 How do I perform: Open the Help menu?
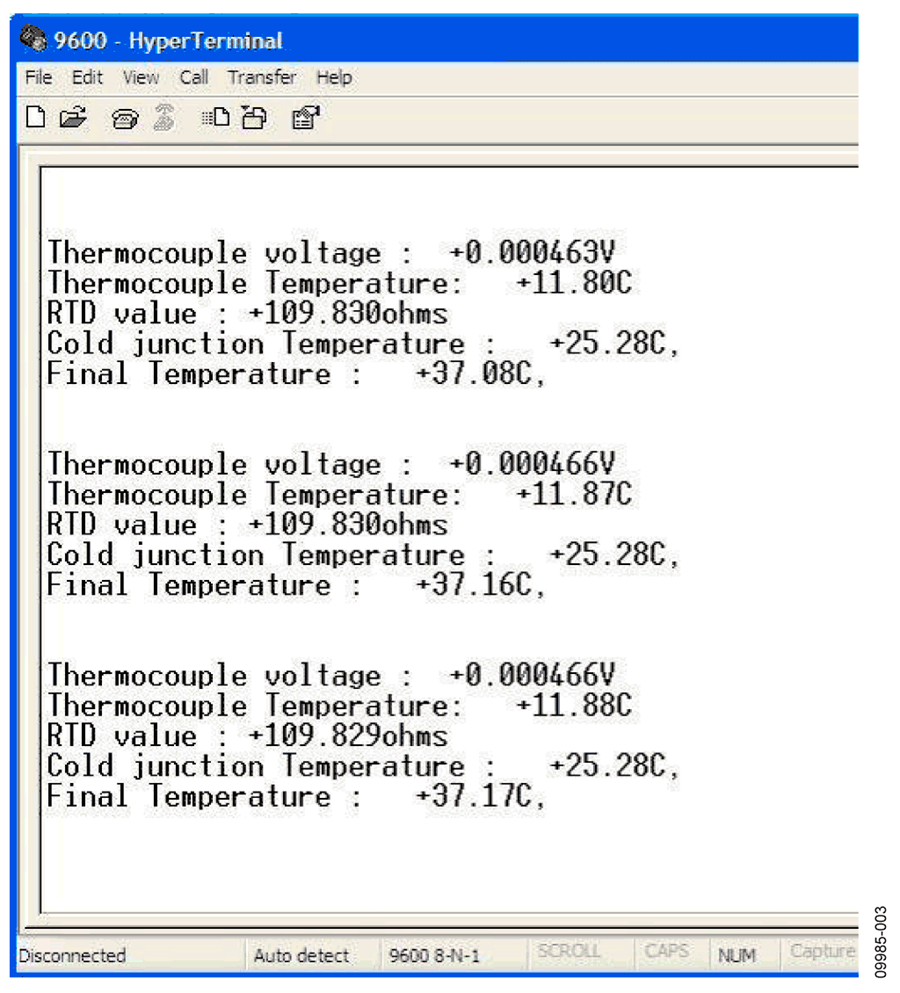[334, 77]
